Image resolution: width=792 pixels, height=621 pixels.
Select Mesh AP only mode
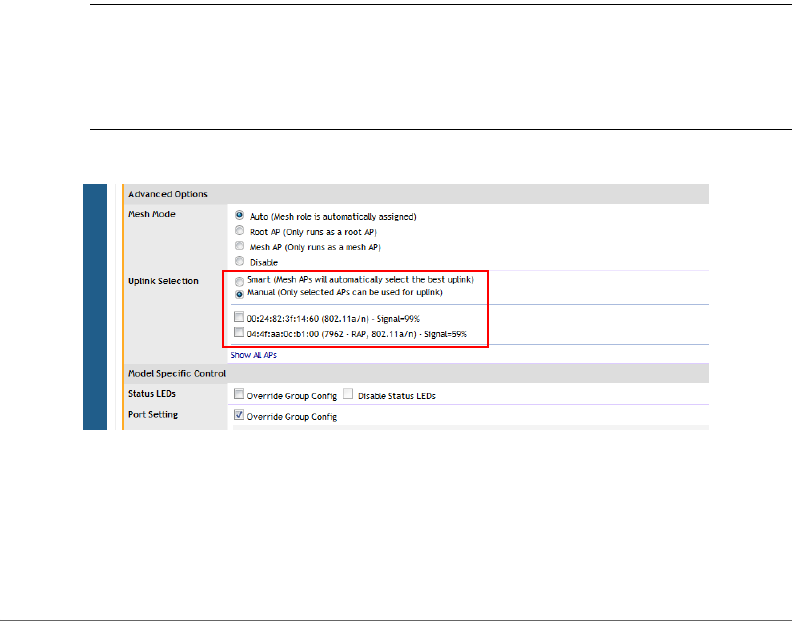(x=239, y=246)
